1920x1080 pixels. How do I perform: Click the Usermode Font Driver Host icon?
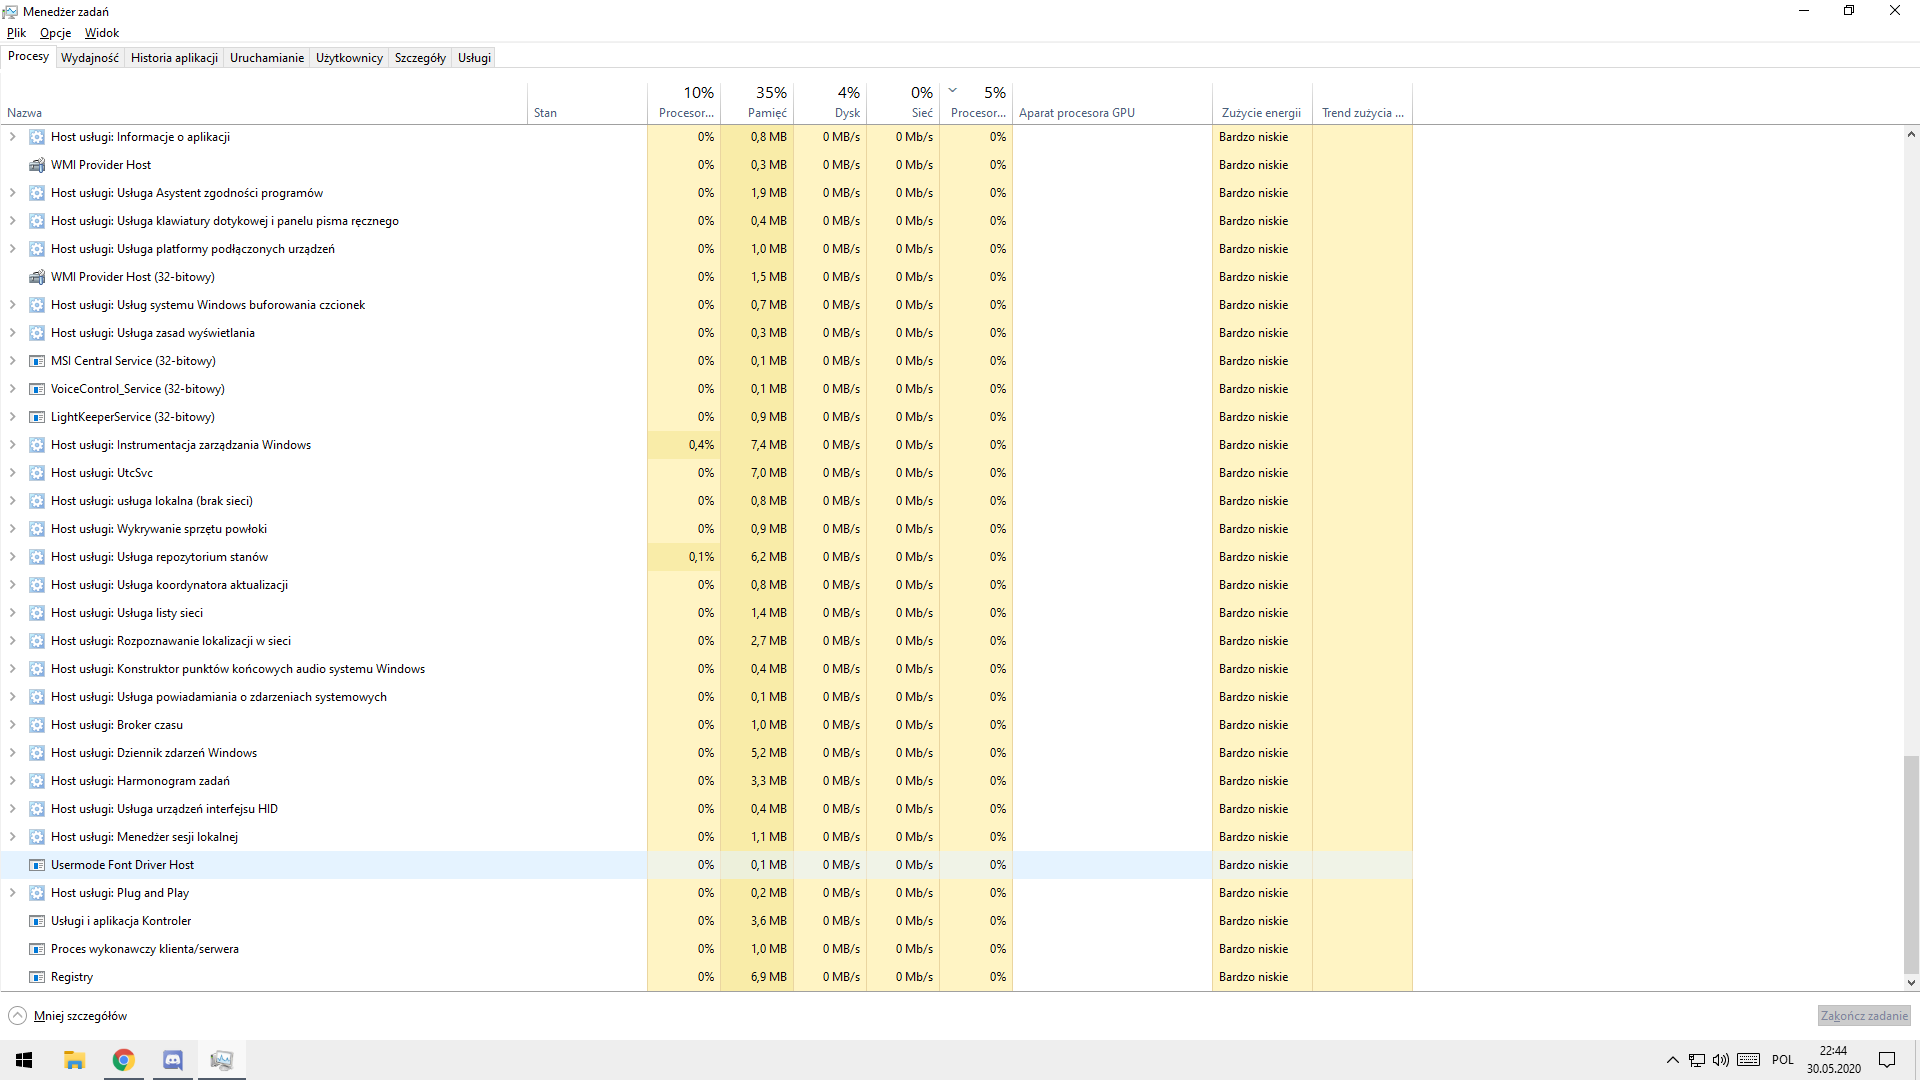pos(37,865)
